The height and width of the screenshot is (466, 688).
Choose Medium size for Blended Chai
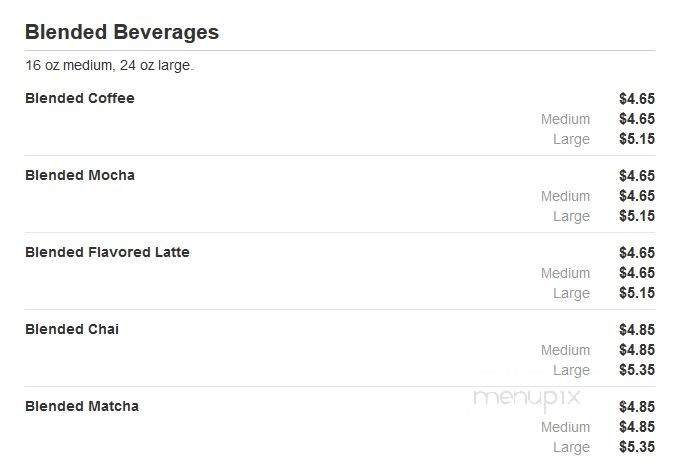pos(565,350)
